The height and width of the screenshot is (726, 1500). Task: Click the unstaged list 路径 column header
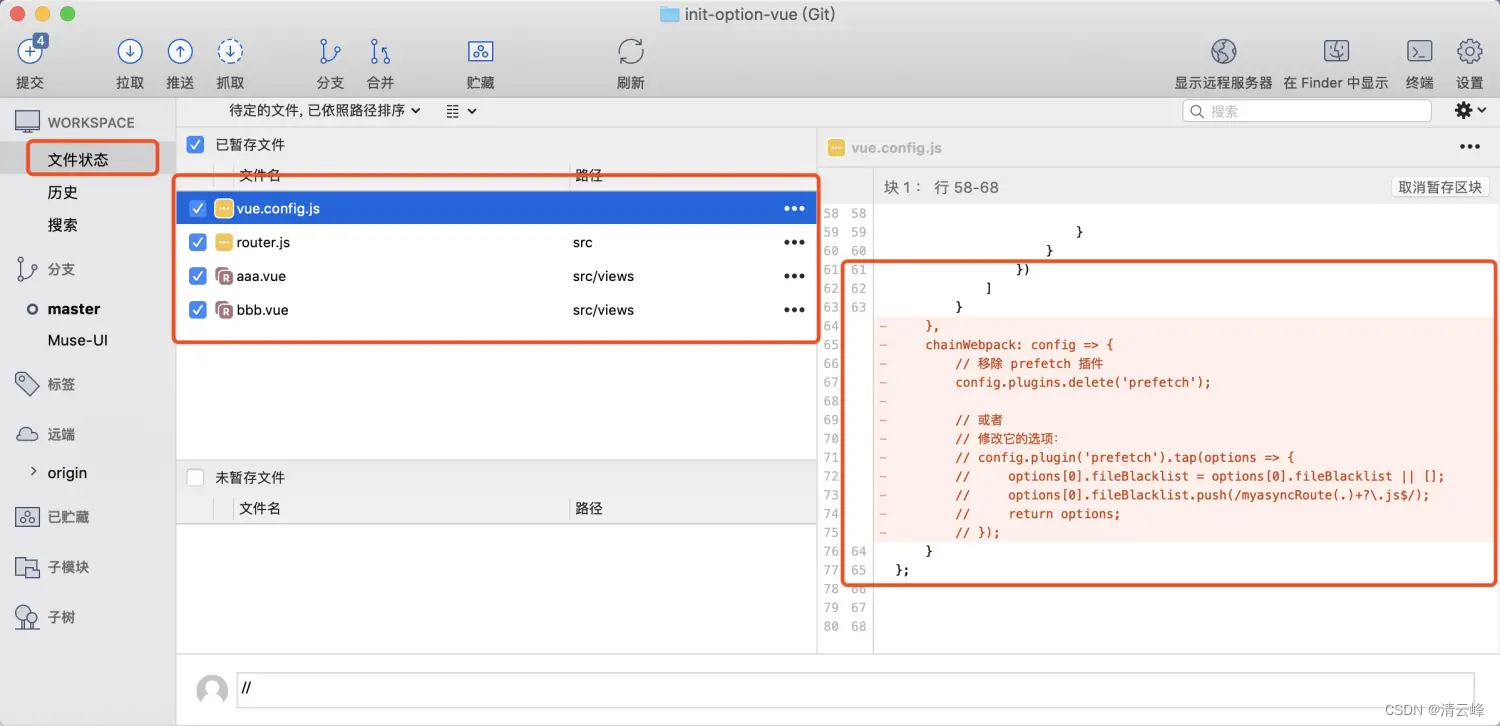[589, 508]
